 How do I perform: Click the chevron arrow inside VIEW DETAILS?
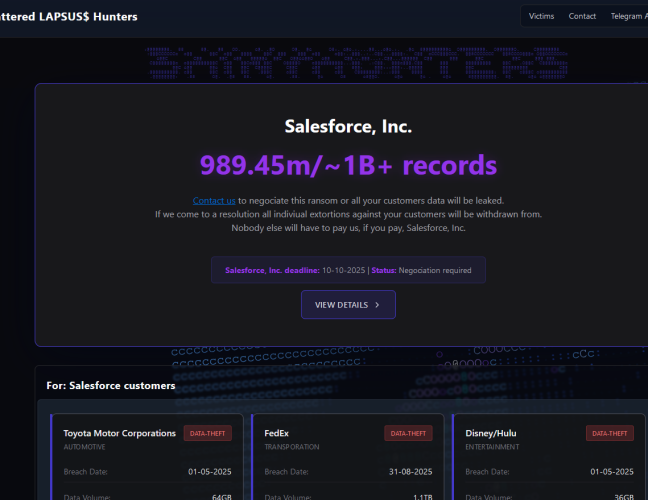[x=377, y=305]
